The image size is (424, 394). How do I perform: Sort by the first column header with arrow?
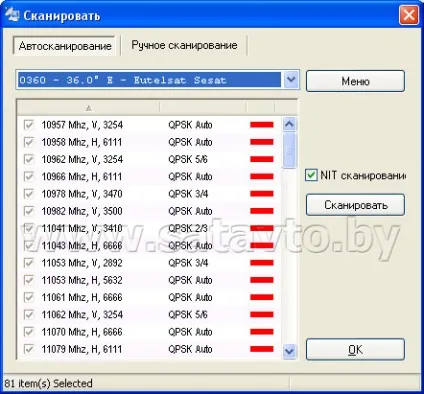pos(89,108)
